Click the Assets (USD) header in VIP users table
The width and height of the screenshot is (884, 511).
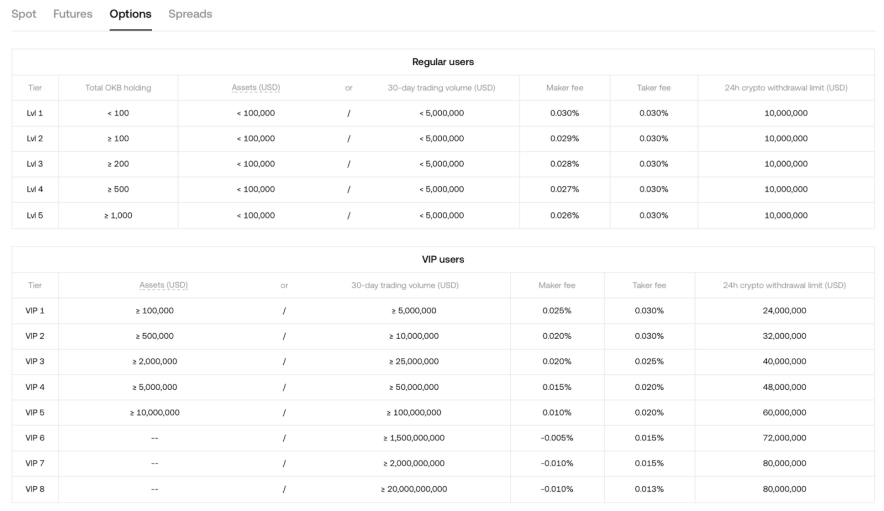point(163,285)
